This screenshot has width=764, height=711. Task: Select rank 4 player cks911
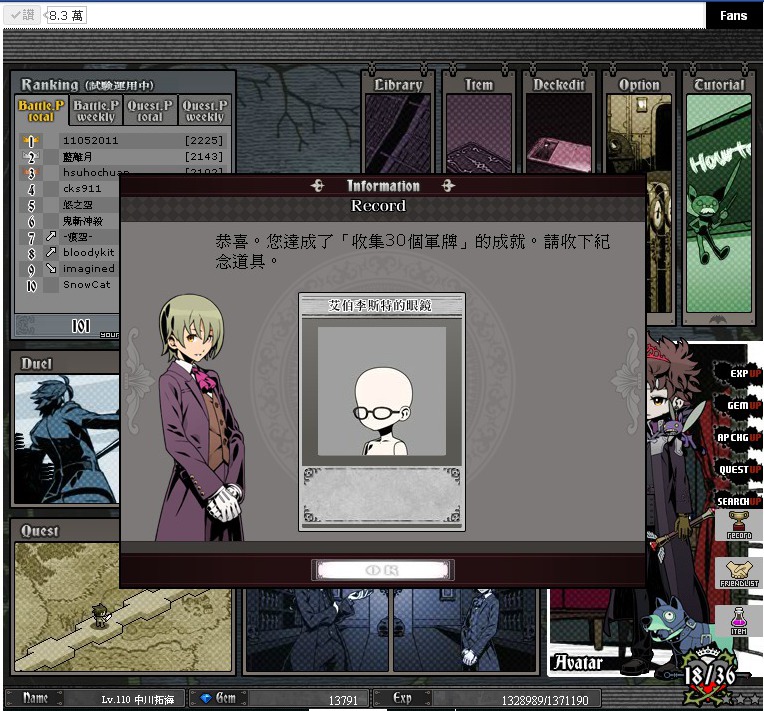tap(82, 189)
